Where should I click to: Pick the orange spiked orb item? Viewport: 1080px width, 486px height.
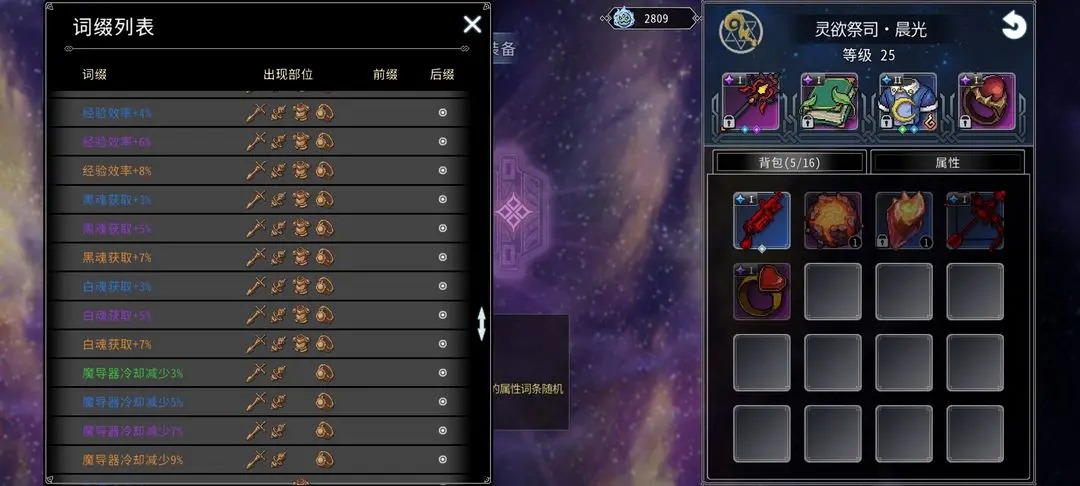[833, 220]
